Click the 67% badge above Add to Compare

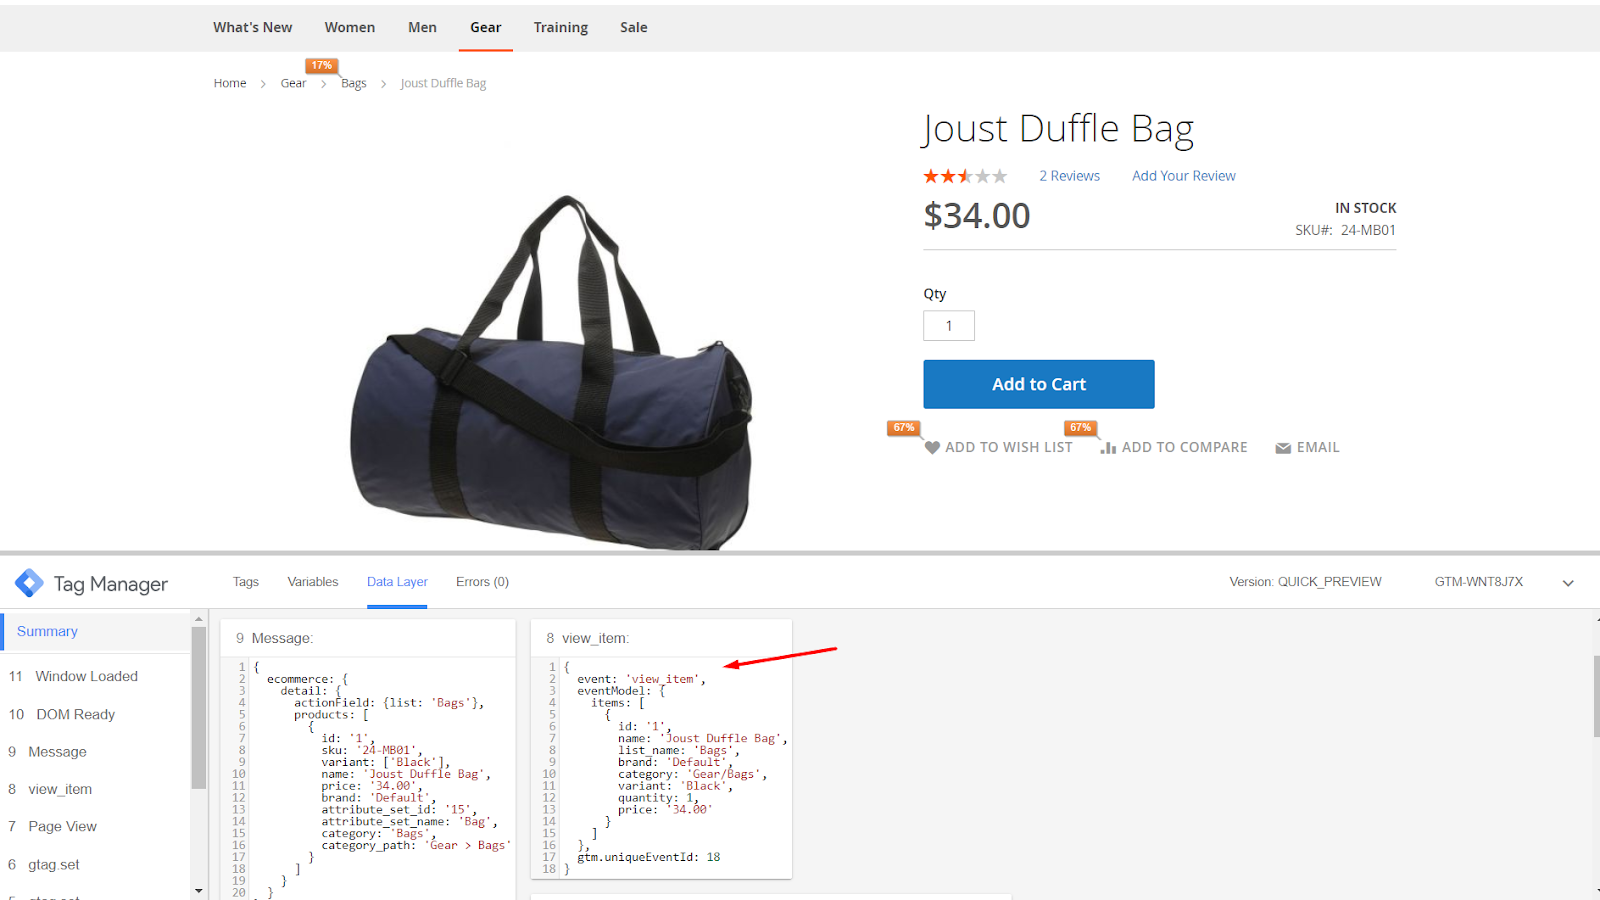click(x=1080, y=428)
